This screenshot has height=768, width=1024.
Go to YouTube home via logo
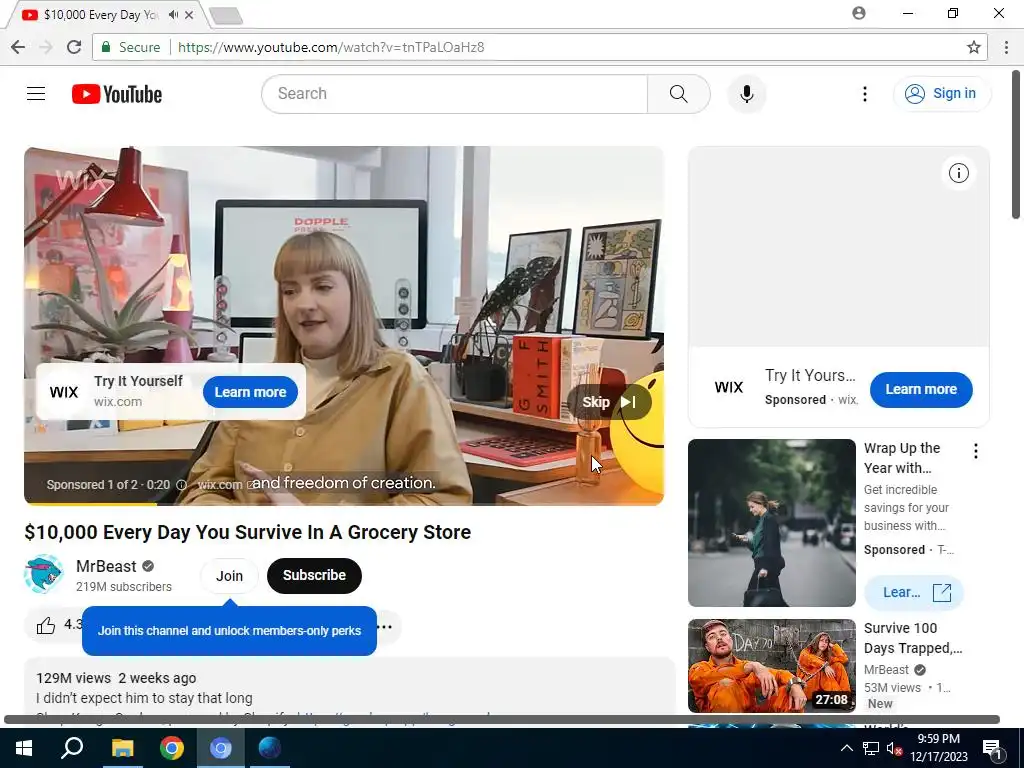click(117, 94)
